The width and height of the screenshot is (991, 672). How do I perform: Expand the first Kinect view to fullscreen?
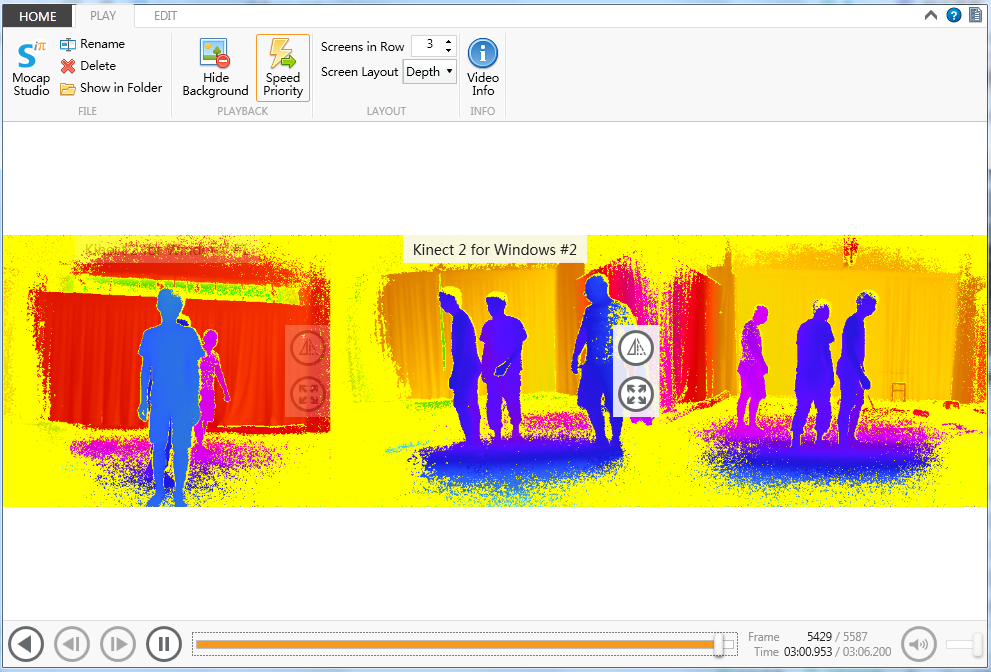click(308, 394)
